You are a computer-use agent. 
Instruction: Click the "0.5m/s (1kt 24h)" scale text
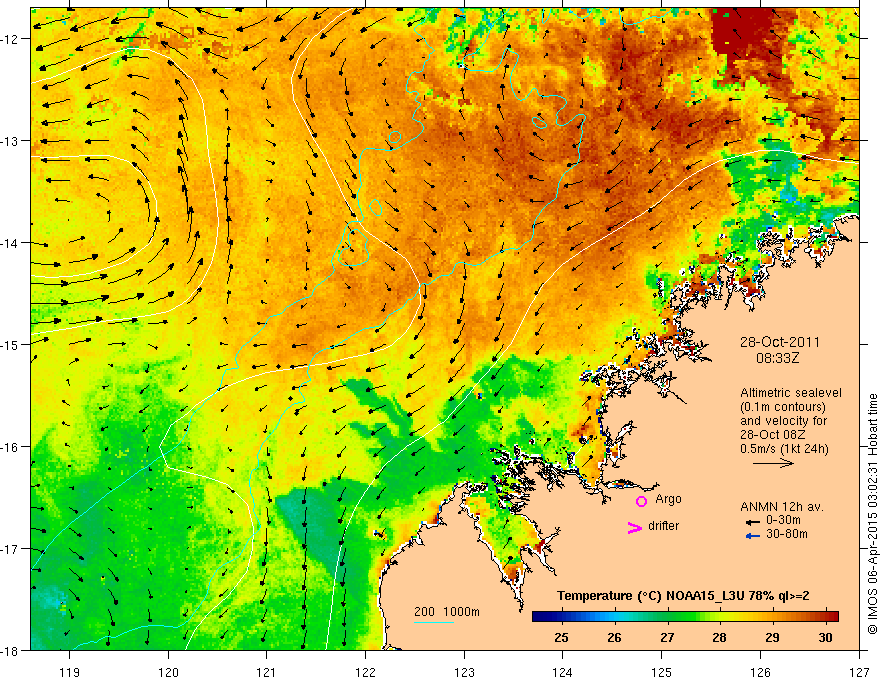click(784, 448)
